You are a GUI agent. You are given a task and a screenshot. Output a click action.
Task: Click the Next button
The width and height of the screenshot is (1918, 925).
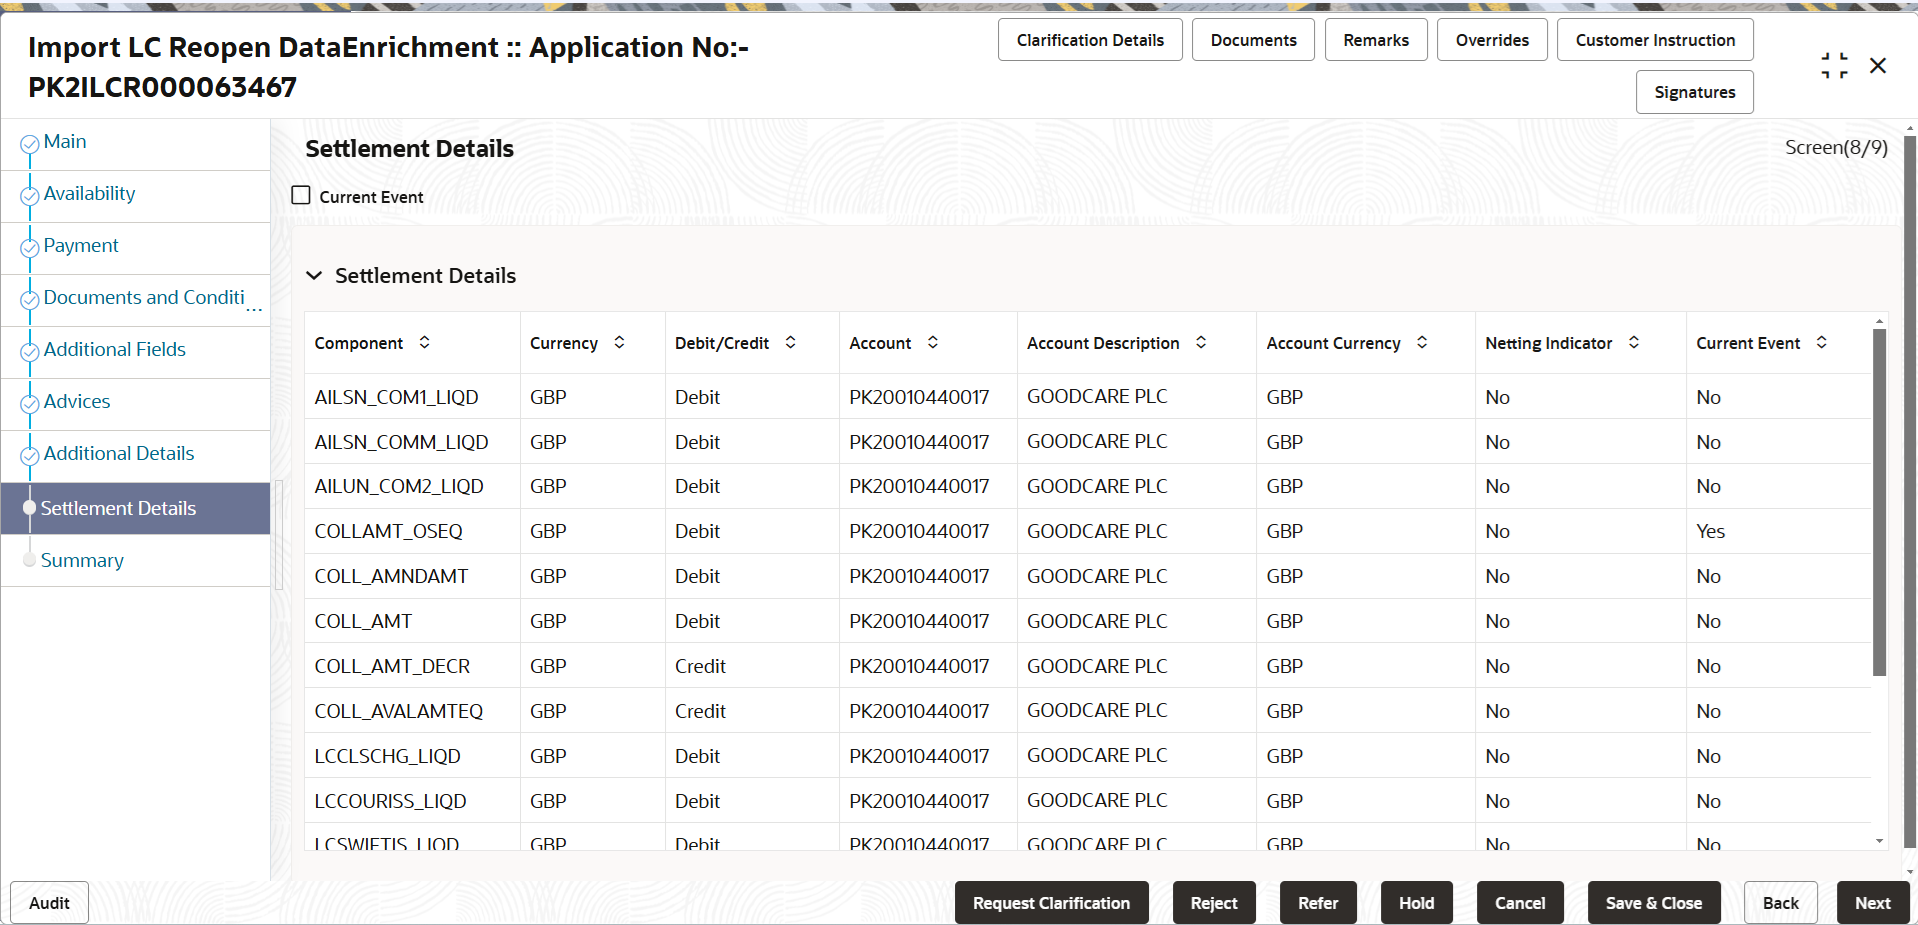pos(1872,902)
